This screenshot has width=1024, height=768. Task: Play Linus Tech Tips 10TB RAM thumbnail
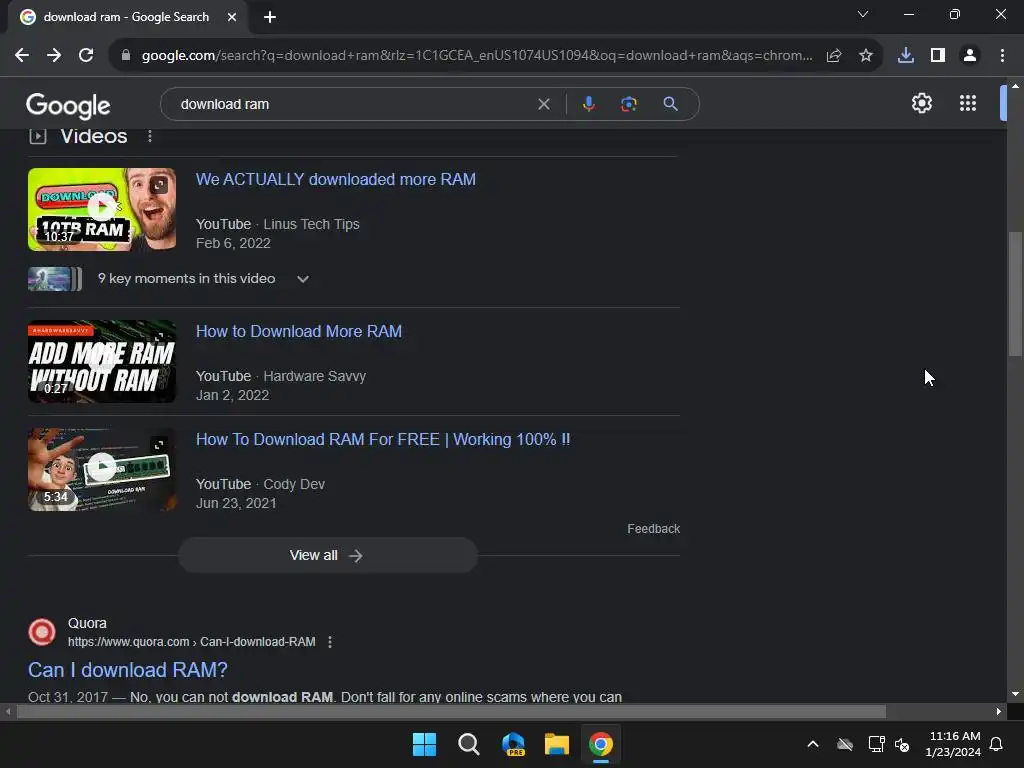coord(102,209)
